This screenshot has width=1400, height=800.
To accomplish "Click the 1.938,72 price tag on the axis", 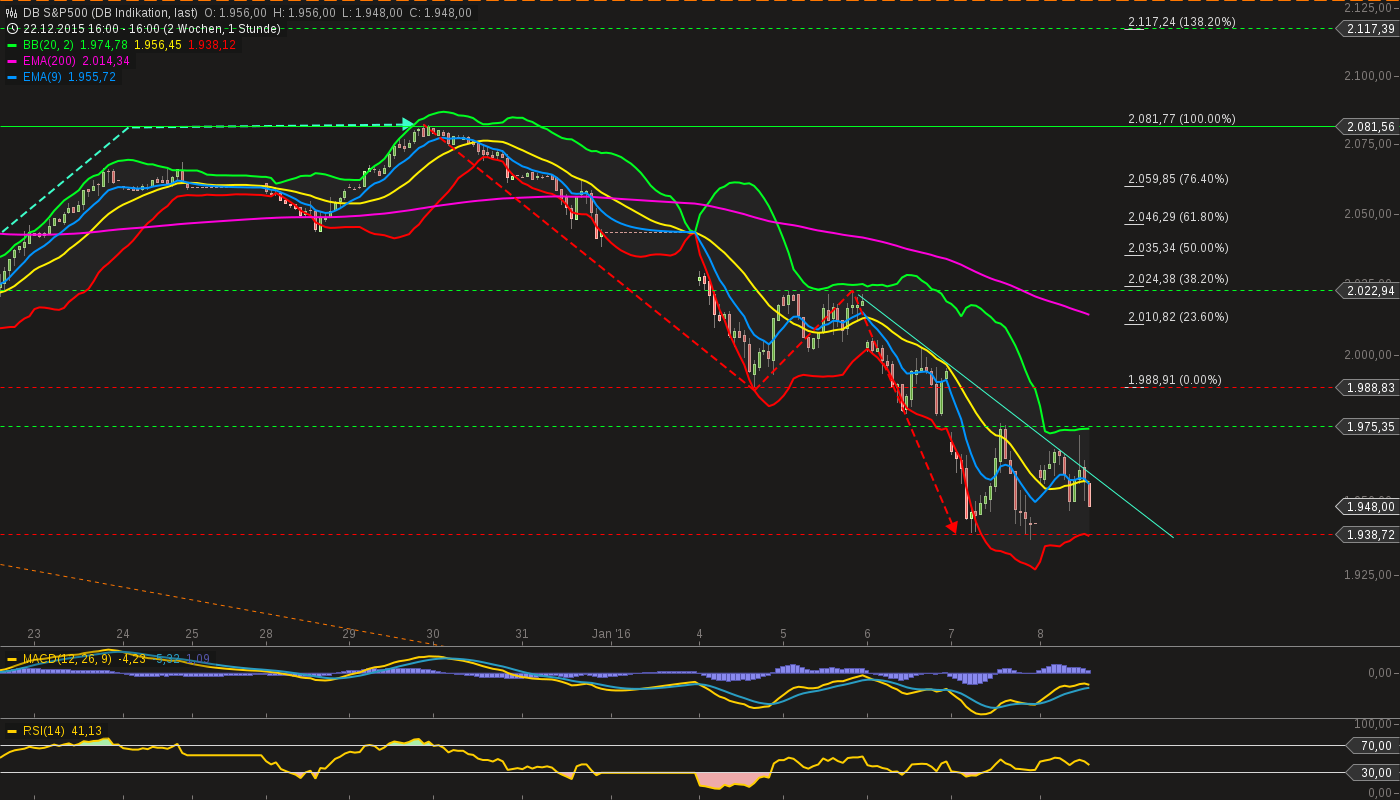I will (1369, 535).
